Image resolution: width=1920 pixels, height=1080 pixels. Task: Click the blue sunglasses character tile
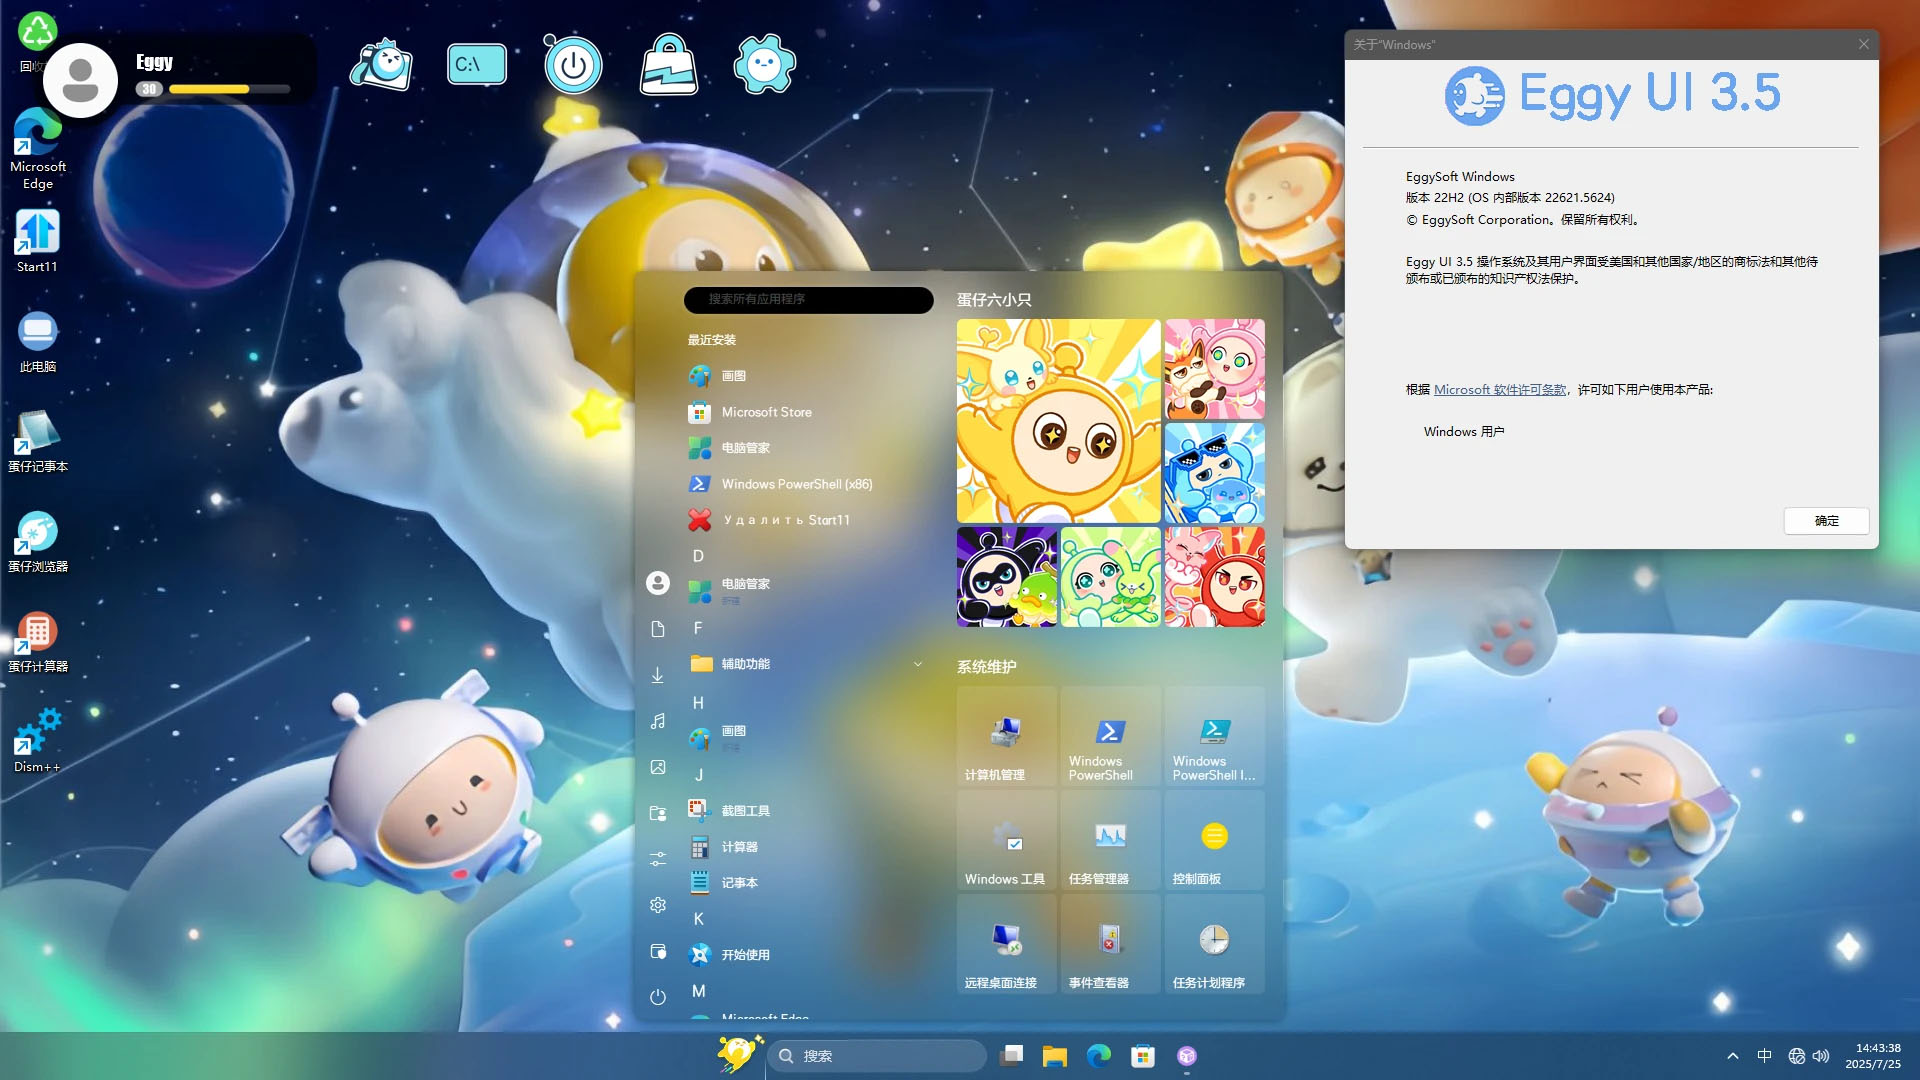1215,473
